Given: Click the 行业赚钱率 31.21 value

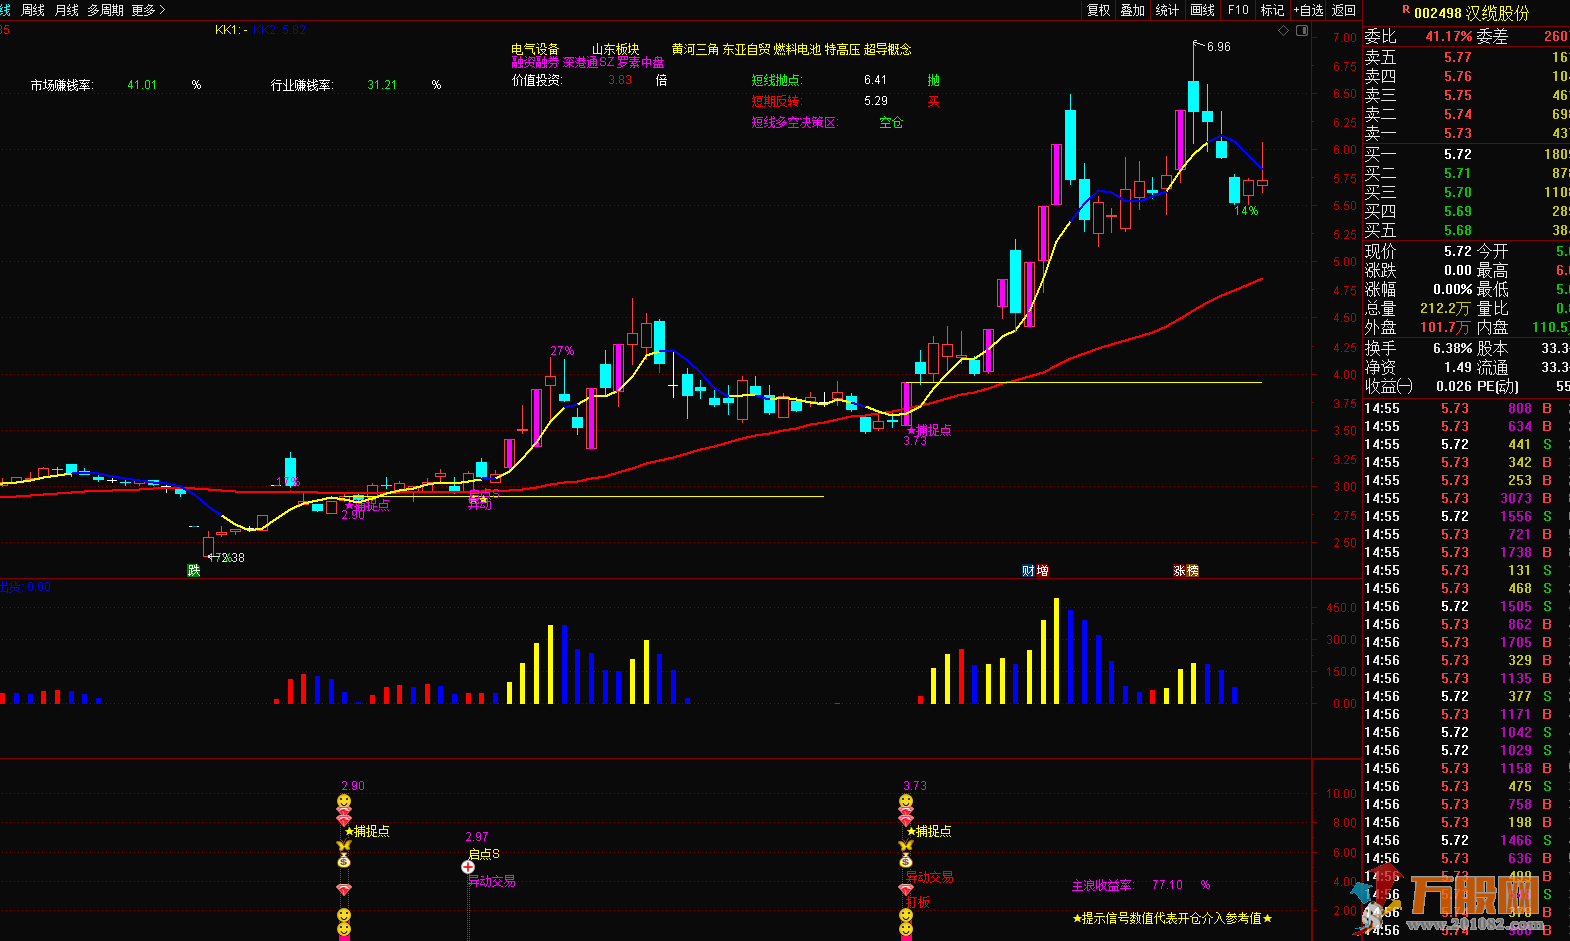Looking at the screenshot, I should 382,85.
